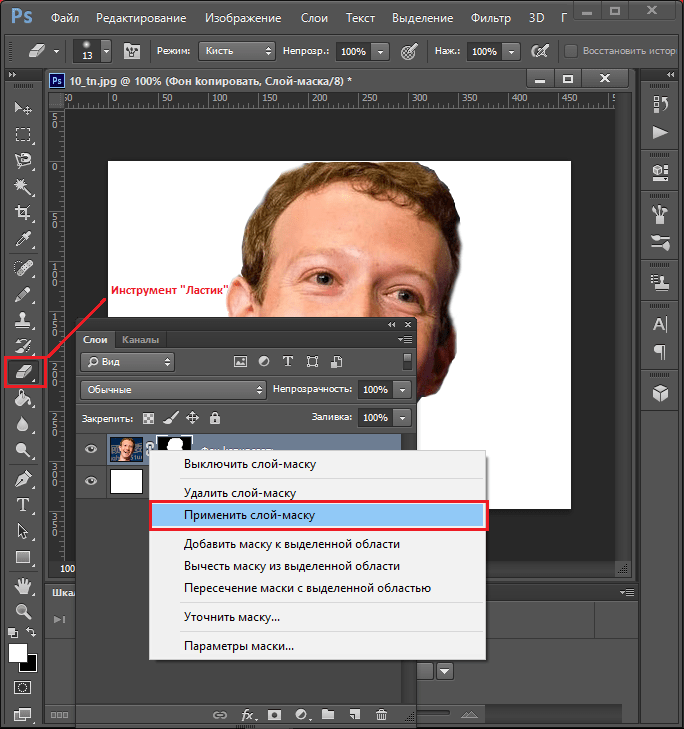Select the Dodge tool
The width and height of the screenshot is (684, 729).
[23, 450]
